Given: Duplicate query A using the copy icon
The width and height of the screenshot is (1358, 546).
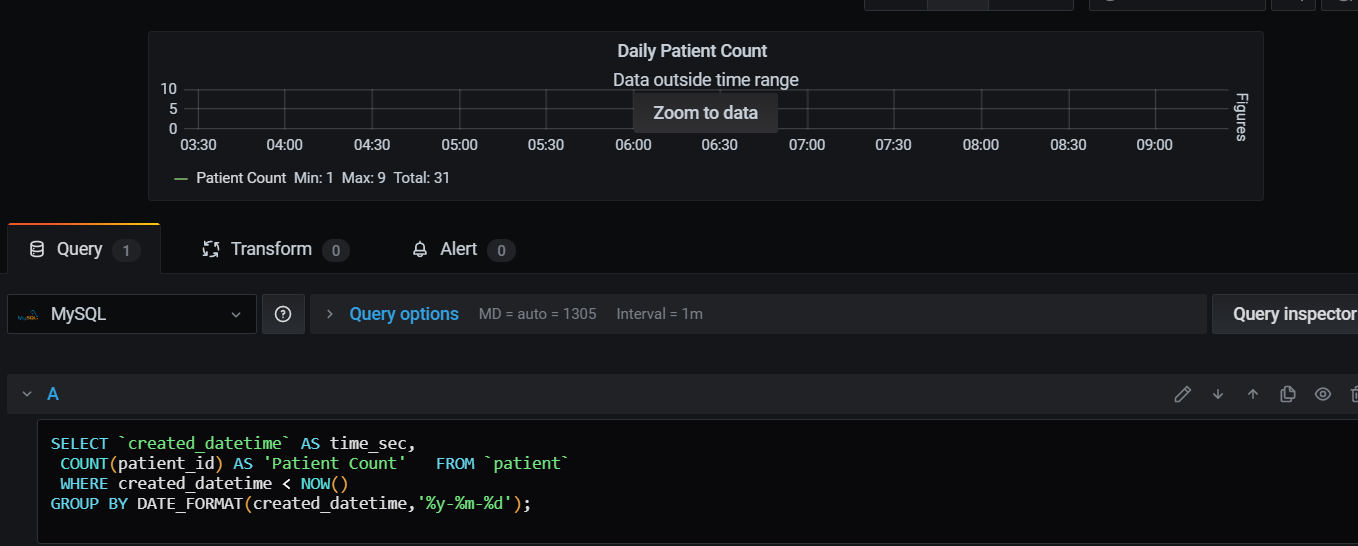Looking at the screenshot, I should (x=1288, y=394).
